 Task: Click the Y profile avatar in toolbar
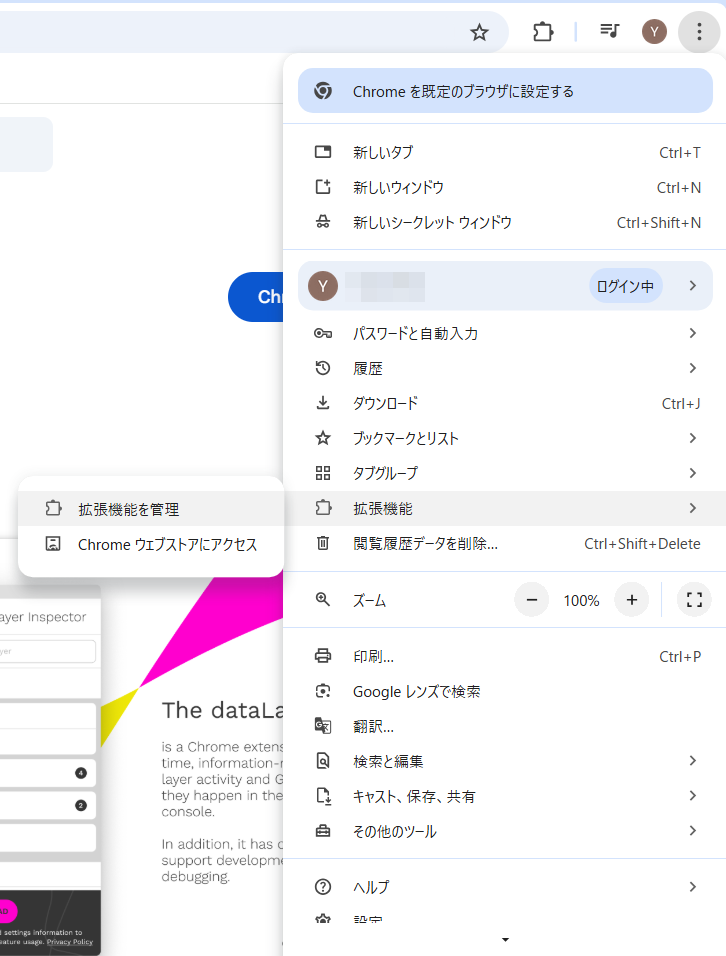click(x=654, y=32)
